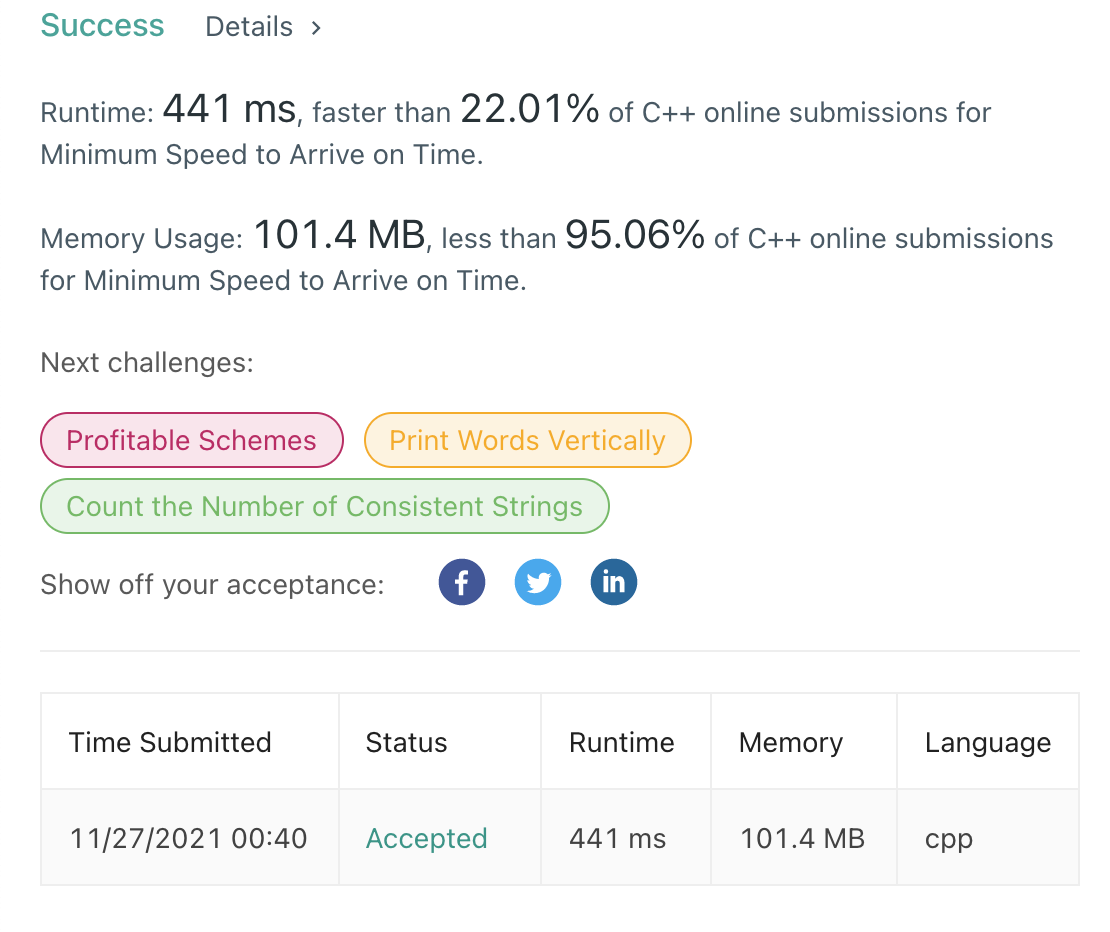The height and width of the screenshot is (932, 1110).
Task: Click the Language column header
Action: click(987, 742)
